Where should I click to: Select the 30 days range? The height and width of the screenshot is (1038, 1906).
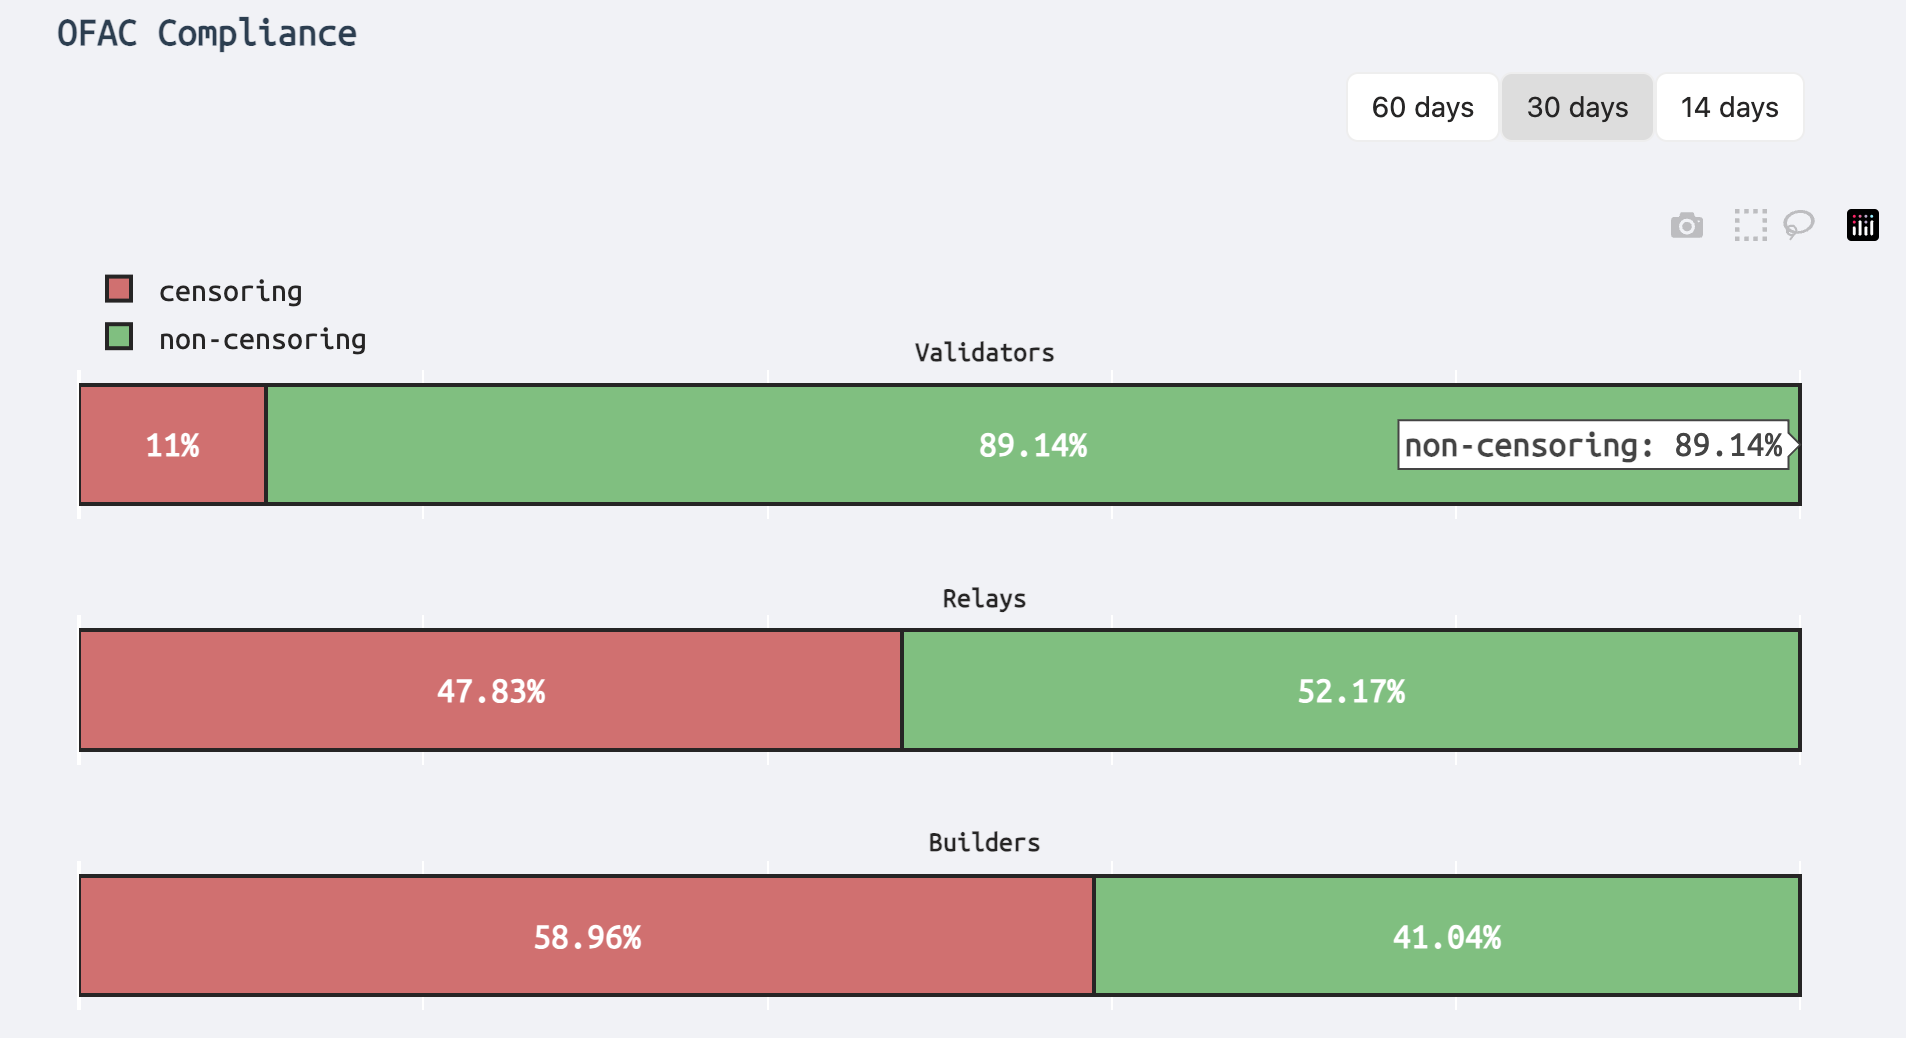[1577, 107]
